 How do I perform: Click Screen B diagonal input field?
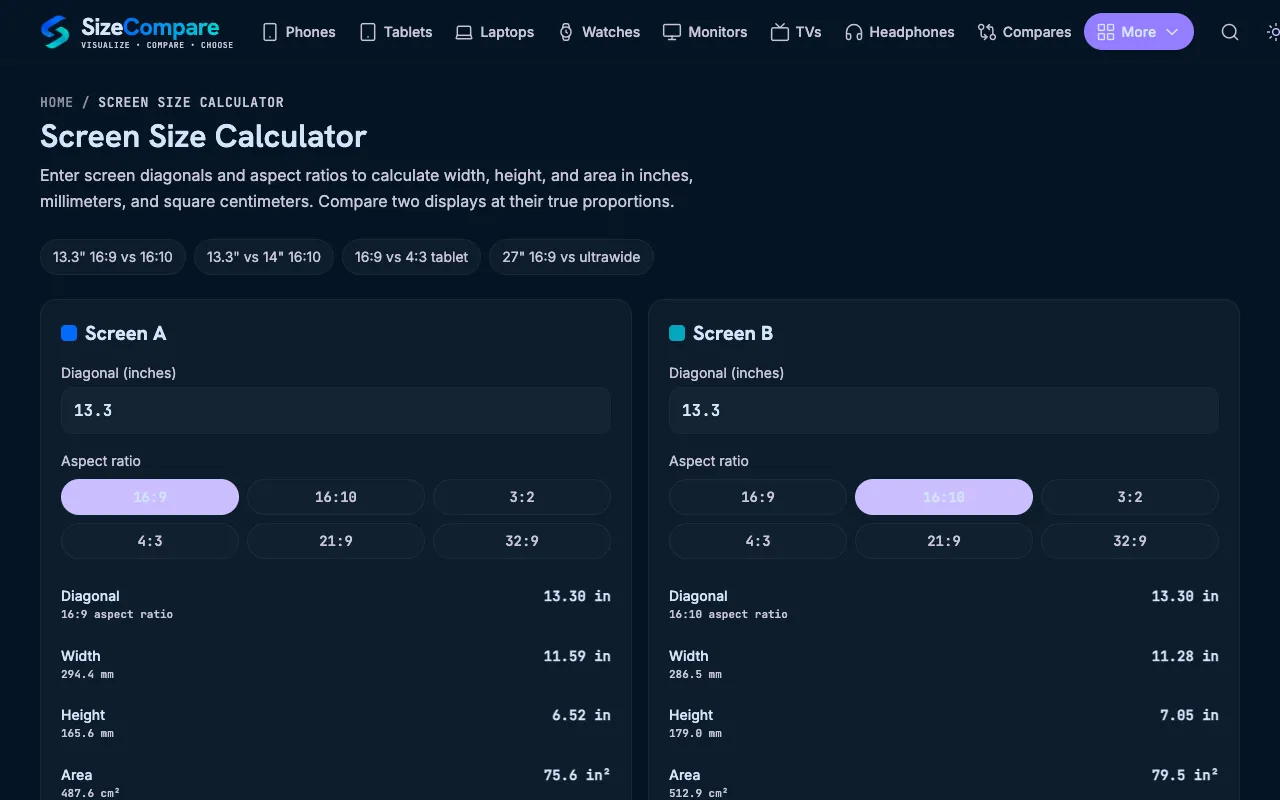(x=944, y=410)
